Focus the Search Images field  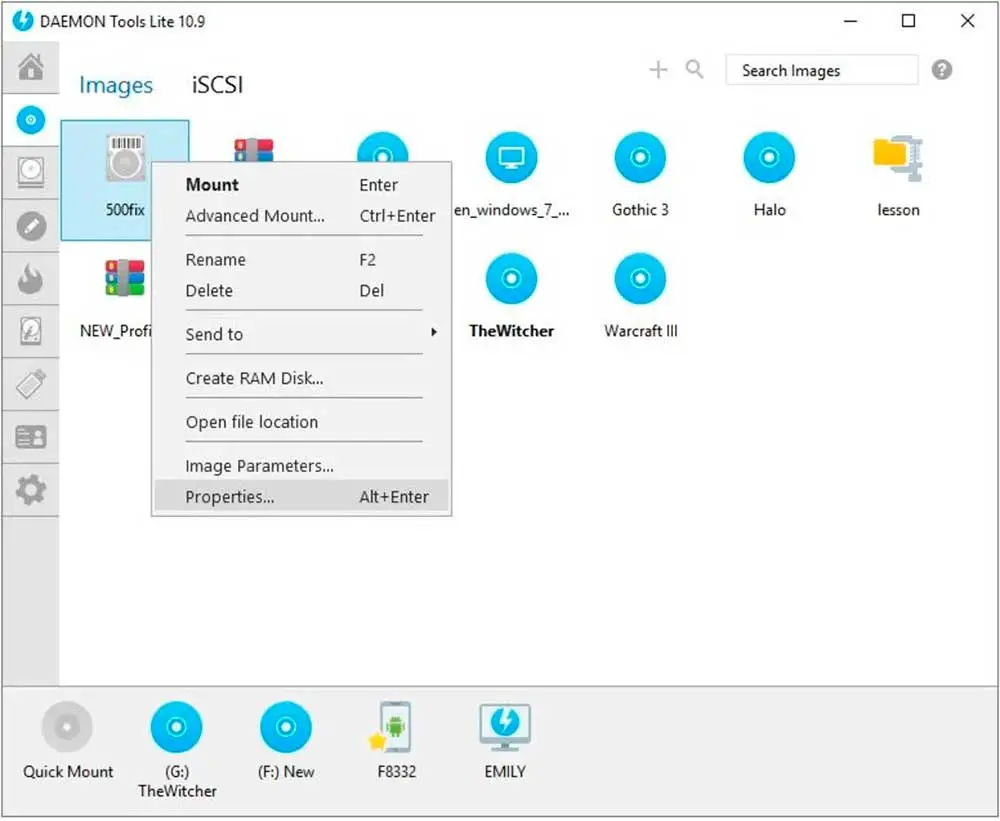coord(821,70)
